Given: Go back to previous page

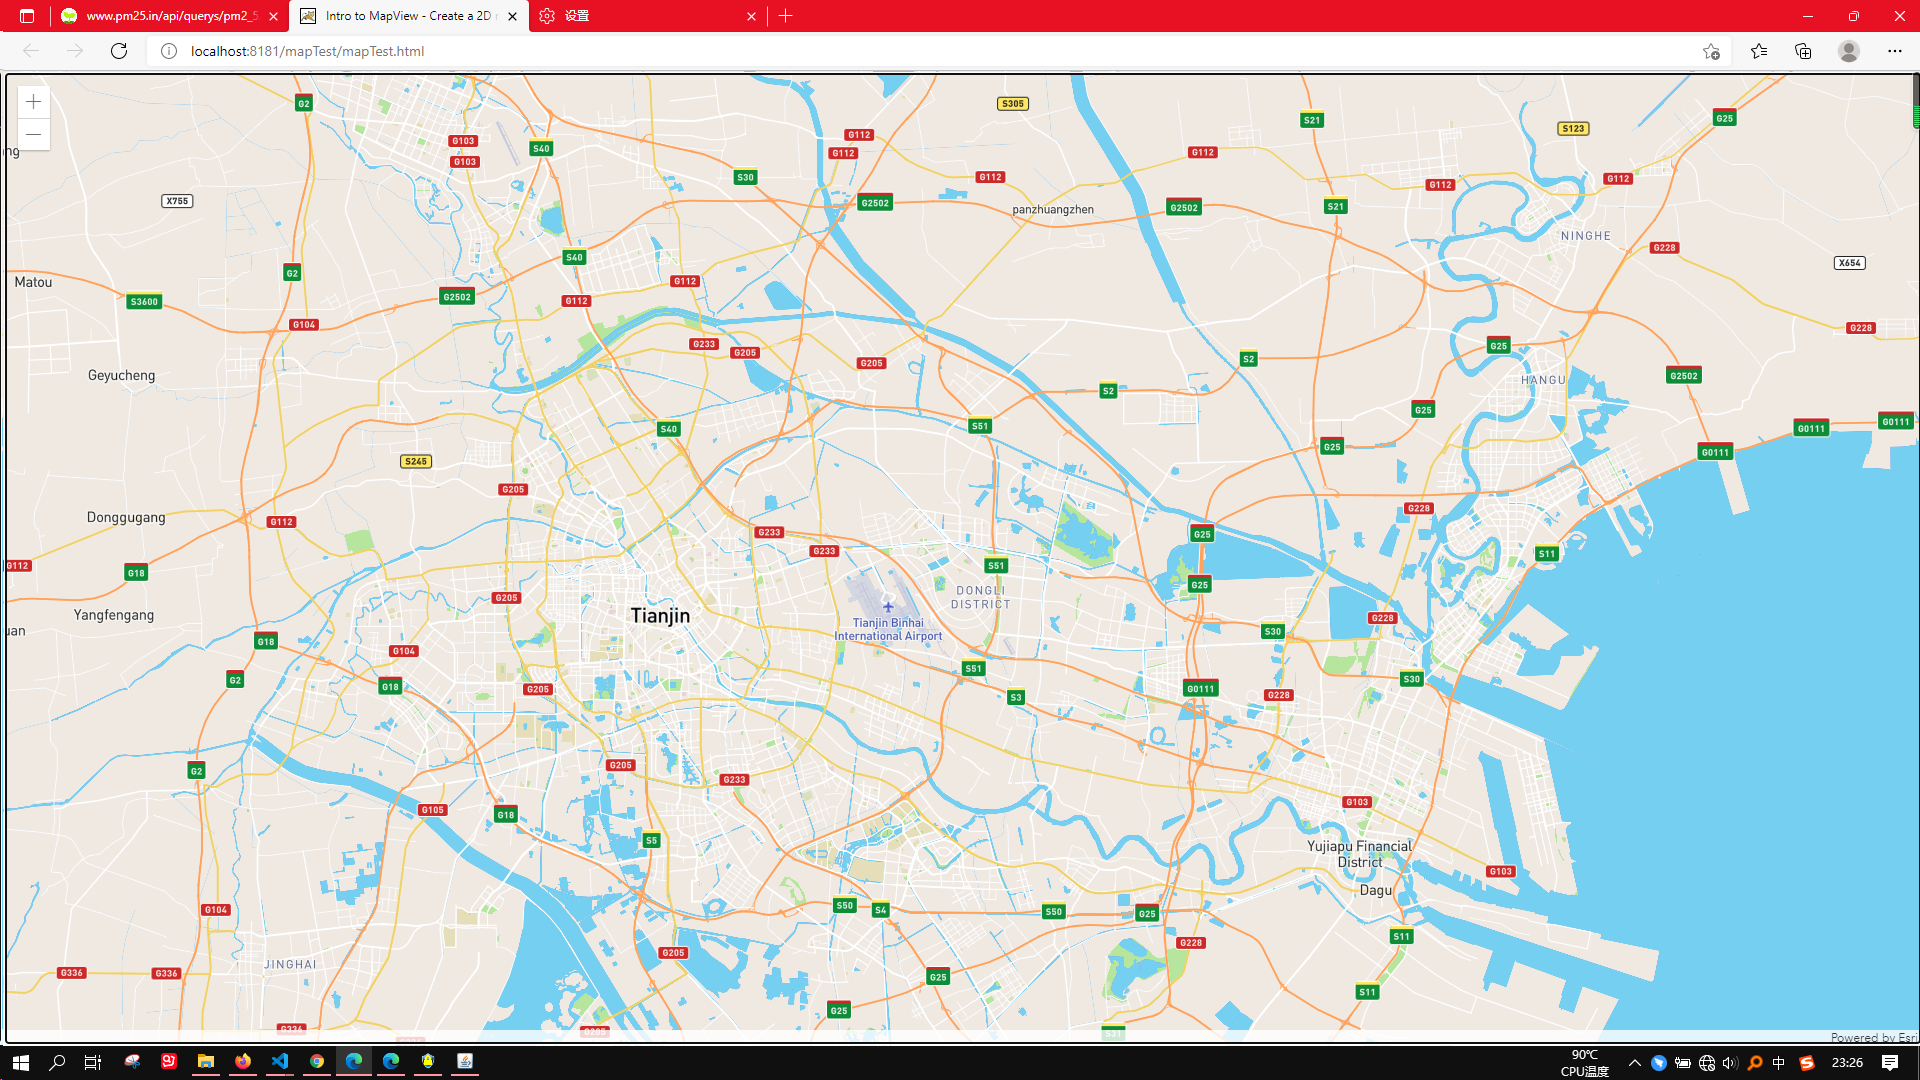Looking at the screenshot, I should (x=31, y=51).
